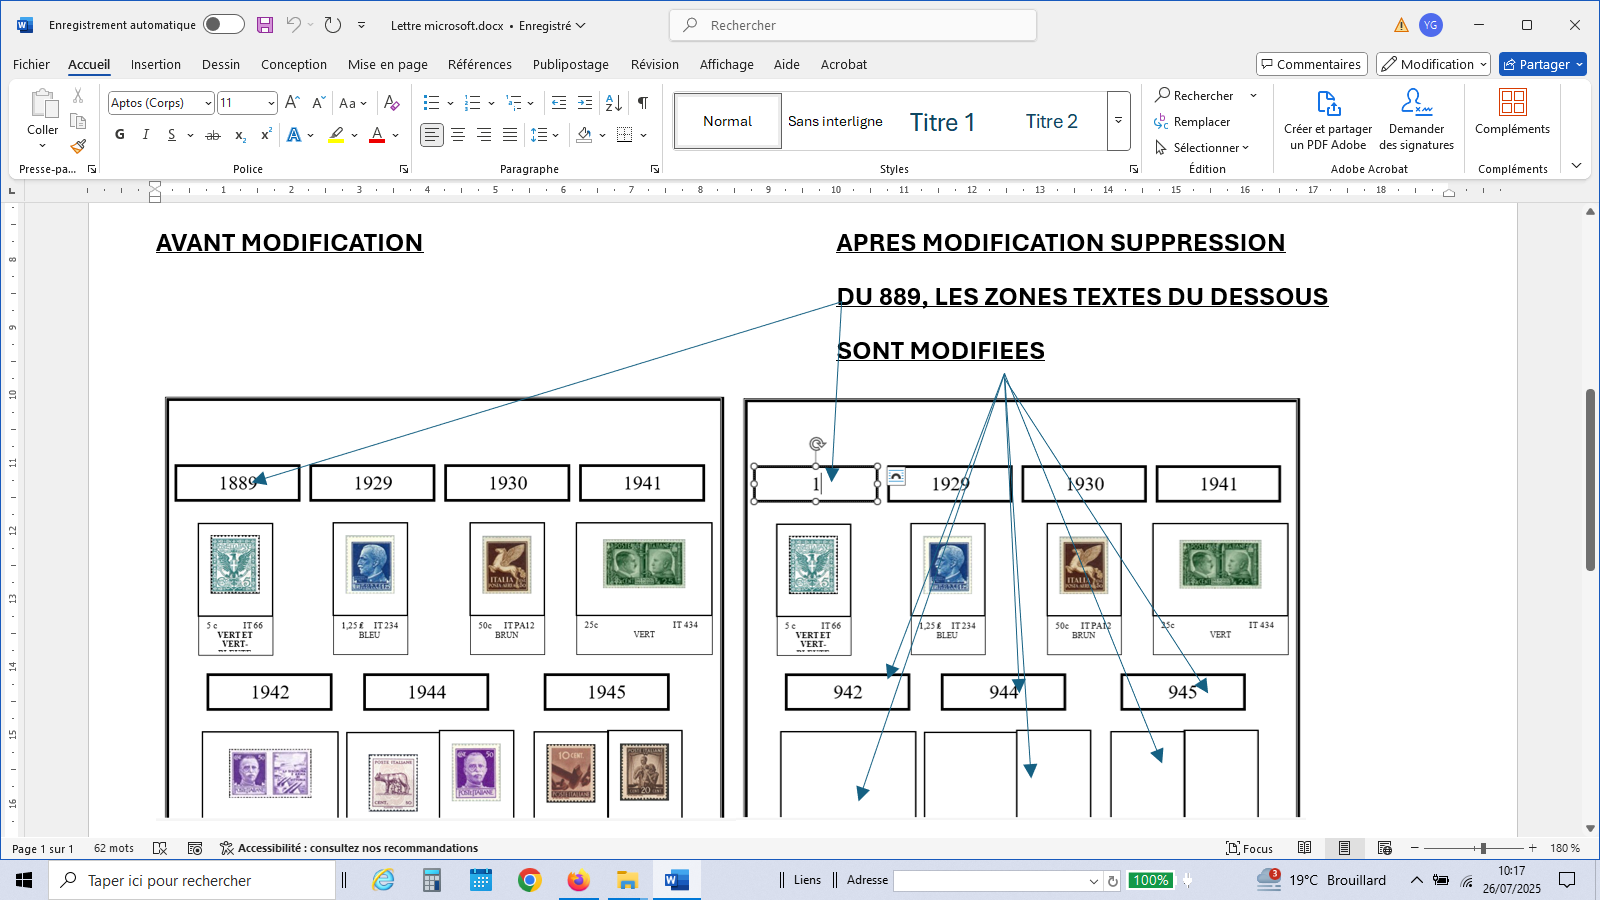Screen dimensions: 1600x900
Task: Open the font name dropdown
Action: tap(208, 103)
